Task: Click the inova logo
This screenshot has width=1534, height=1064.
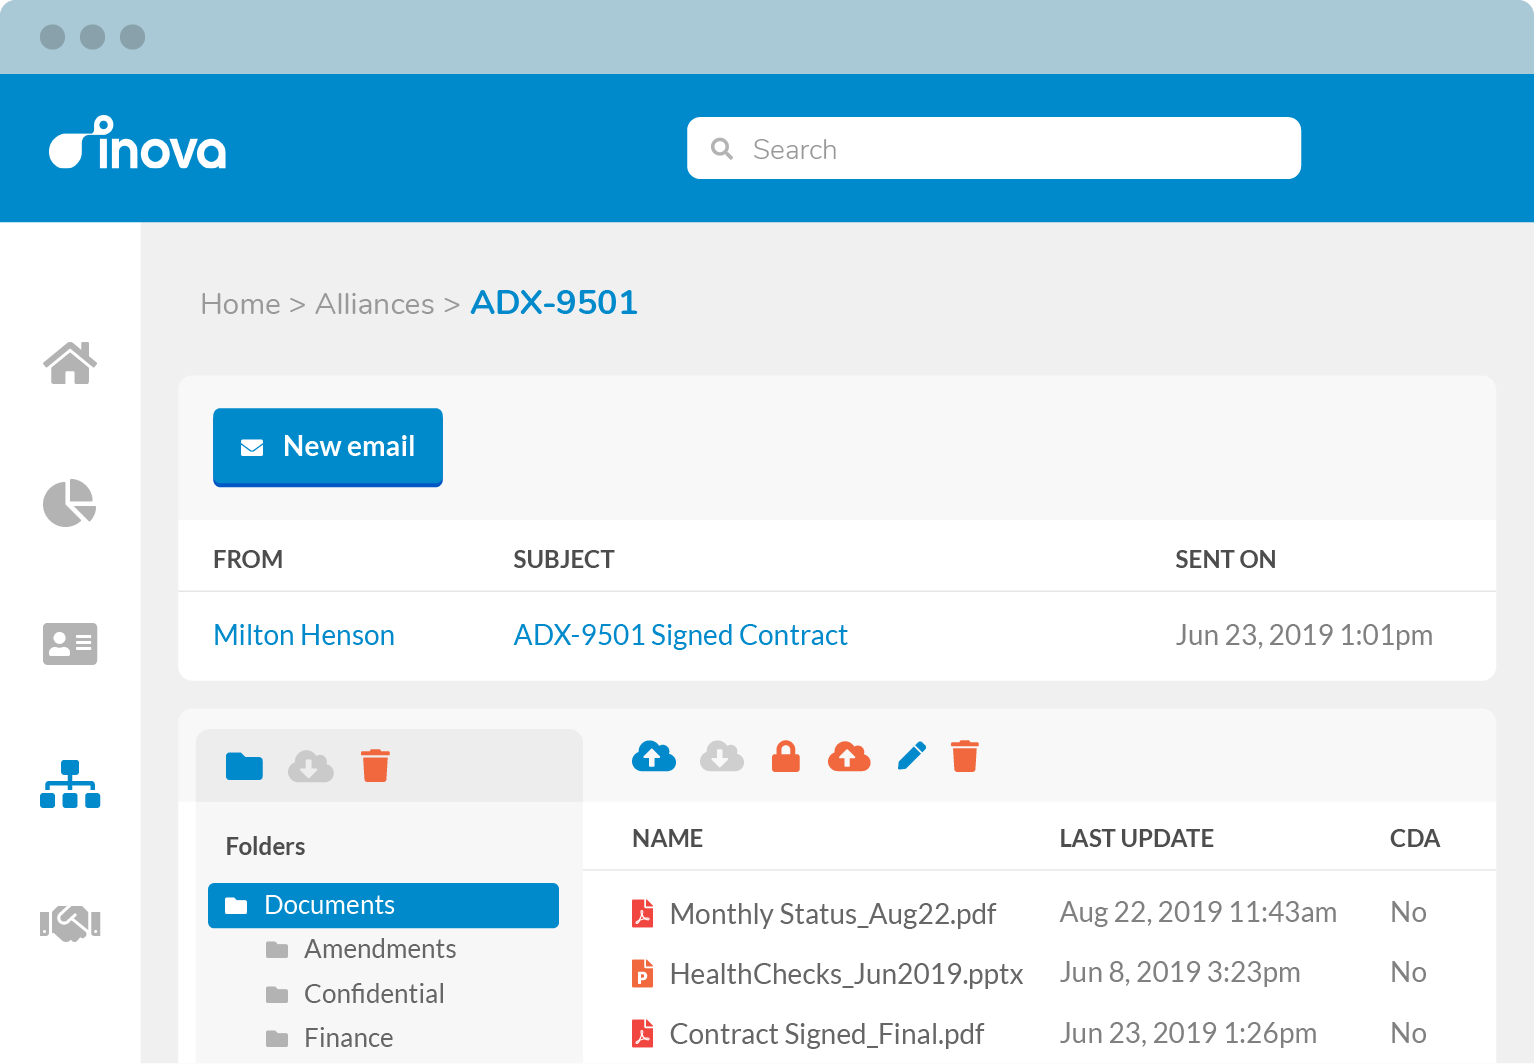Action: pos(137,143)
